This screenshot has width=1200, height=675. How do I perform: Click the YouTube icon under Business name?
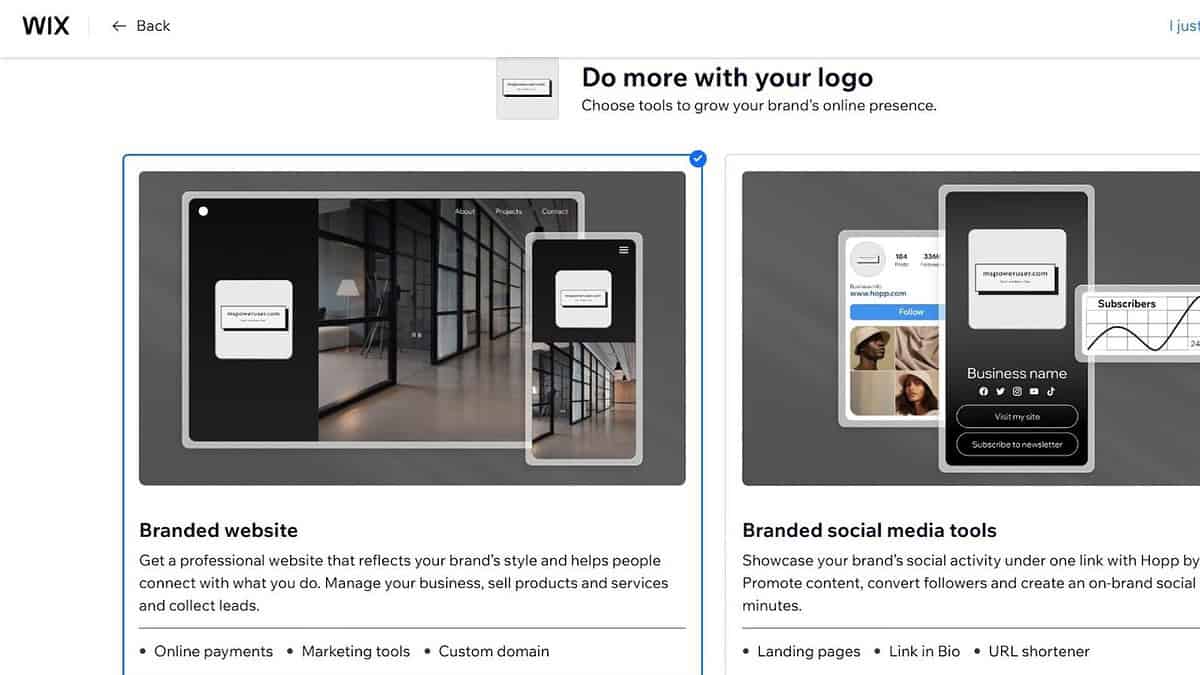pyautogui.click(x=1034, y=392)
